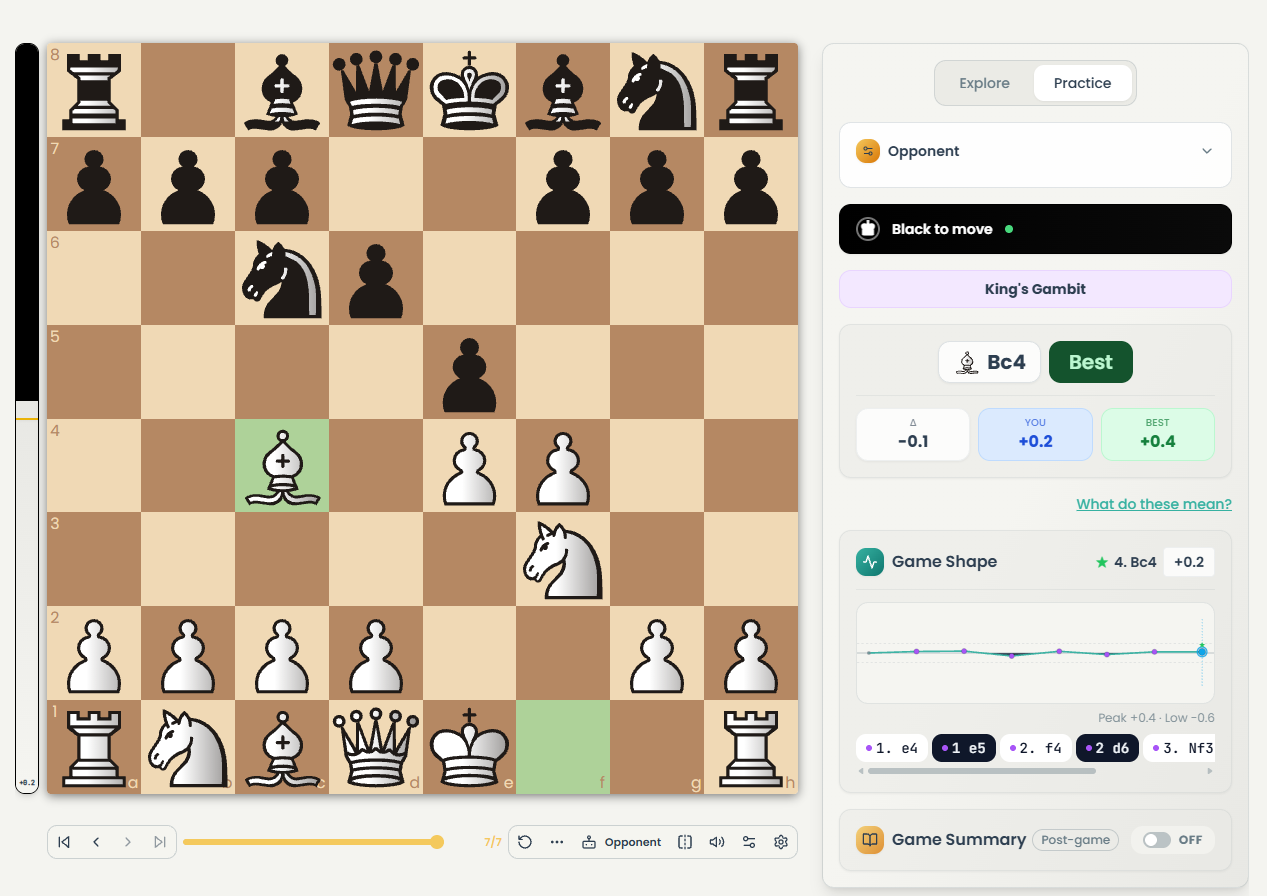Screen dimensions: 1267x896
Task: Switch to the Explore tab
Action: 984,83
